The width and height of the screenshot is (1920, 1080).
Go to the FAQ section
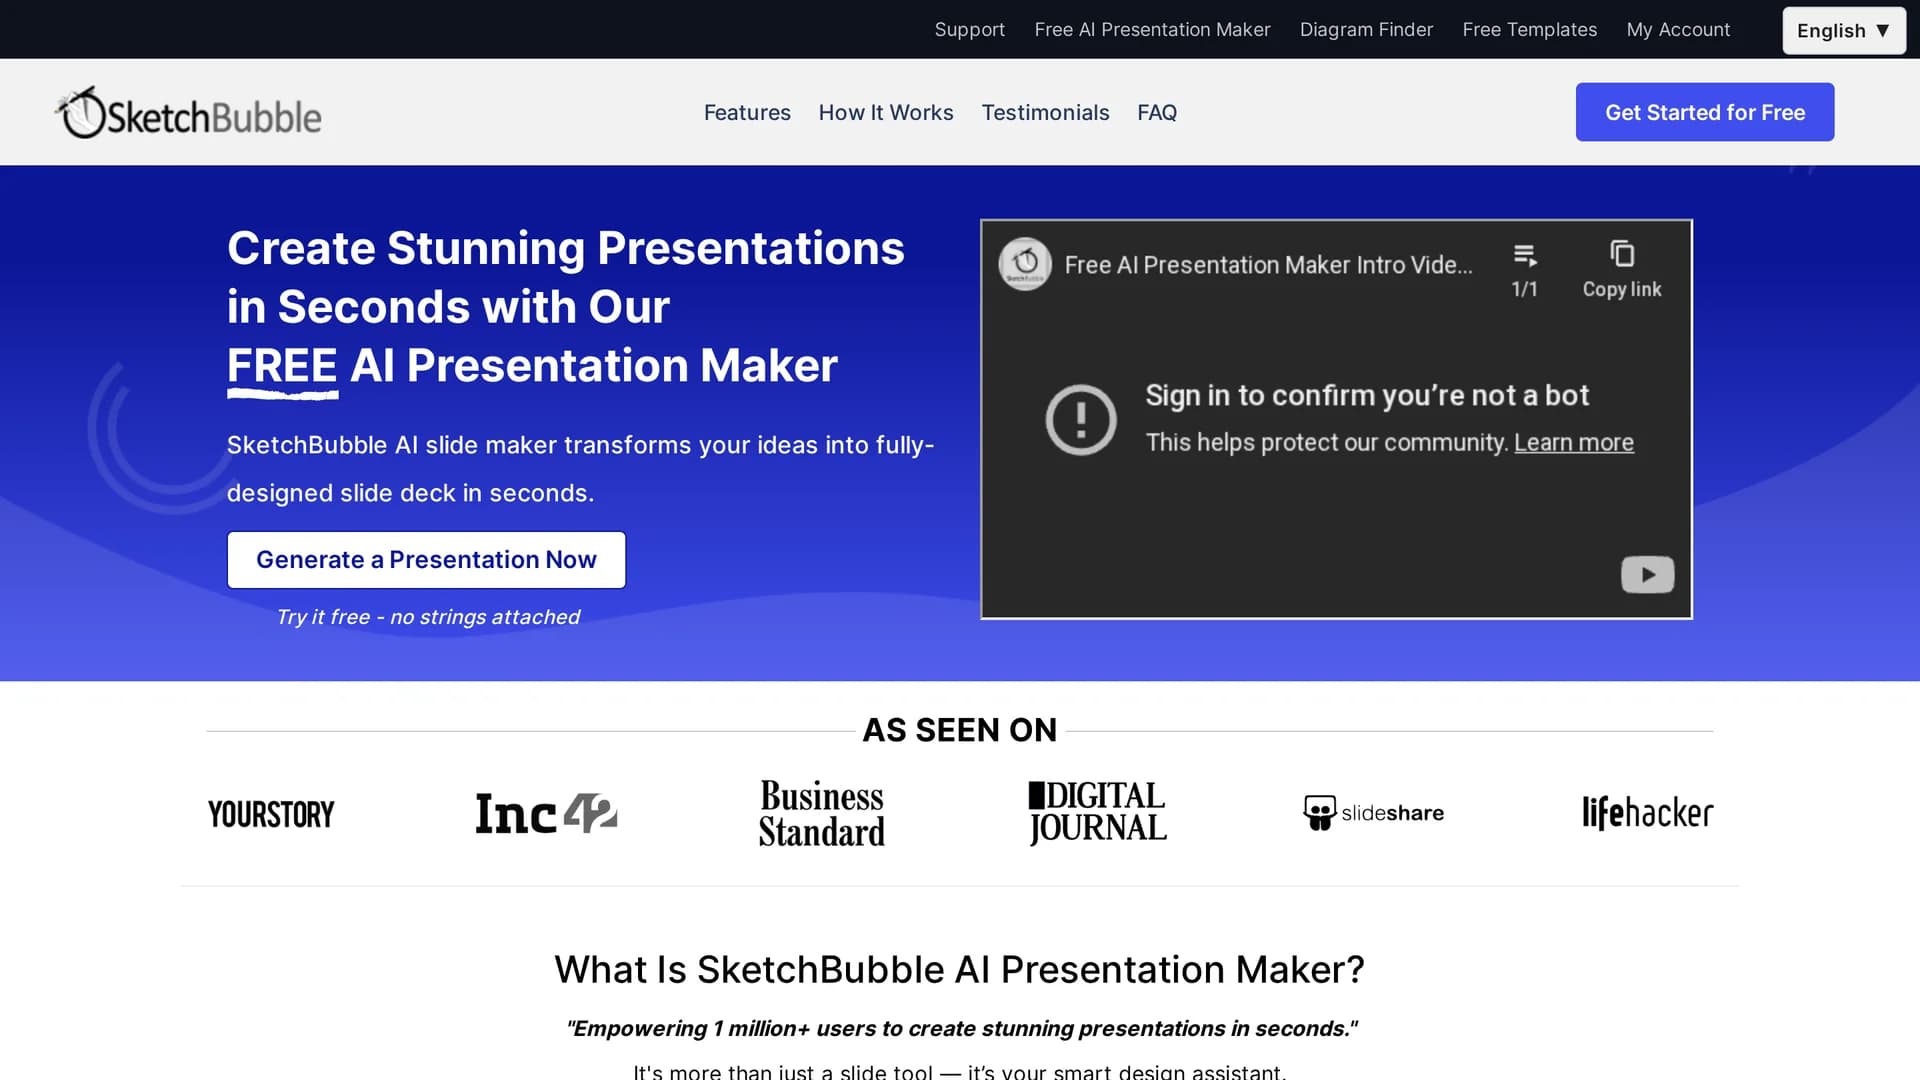[x=1157, y=113]
